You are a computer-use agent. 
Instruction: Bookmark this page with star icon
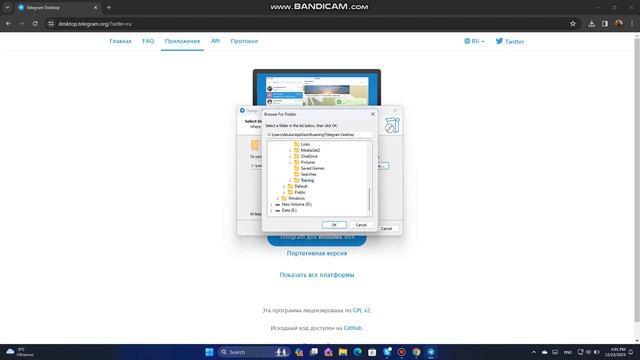[x=573, y=24]
